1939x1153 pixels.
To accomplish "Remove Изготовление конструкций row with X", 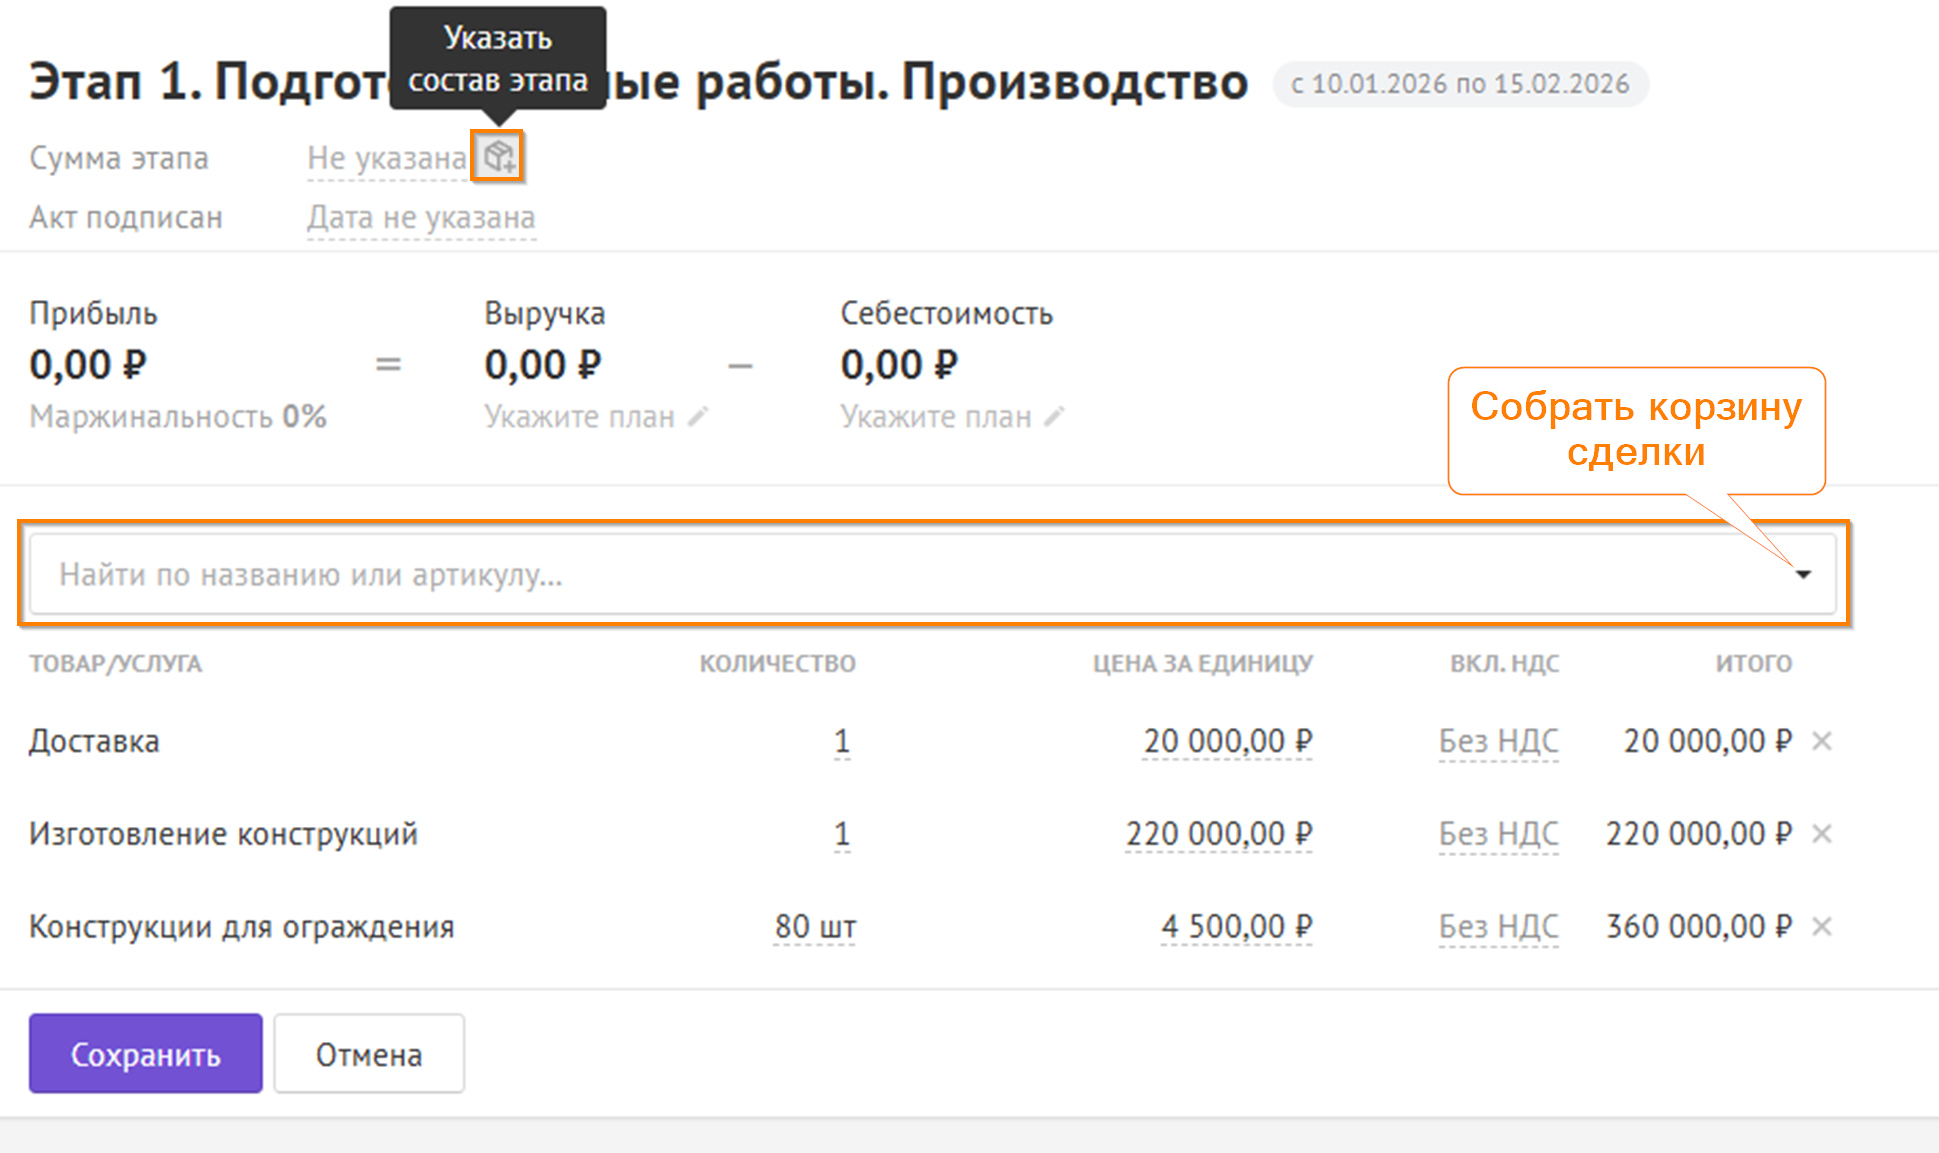I will pos(1822,833).
